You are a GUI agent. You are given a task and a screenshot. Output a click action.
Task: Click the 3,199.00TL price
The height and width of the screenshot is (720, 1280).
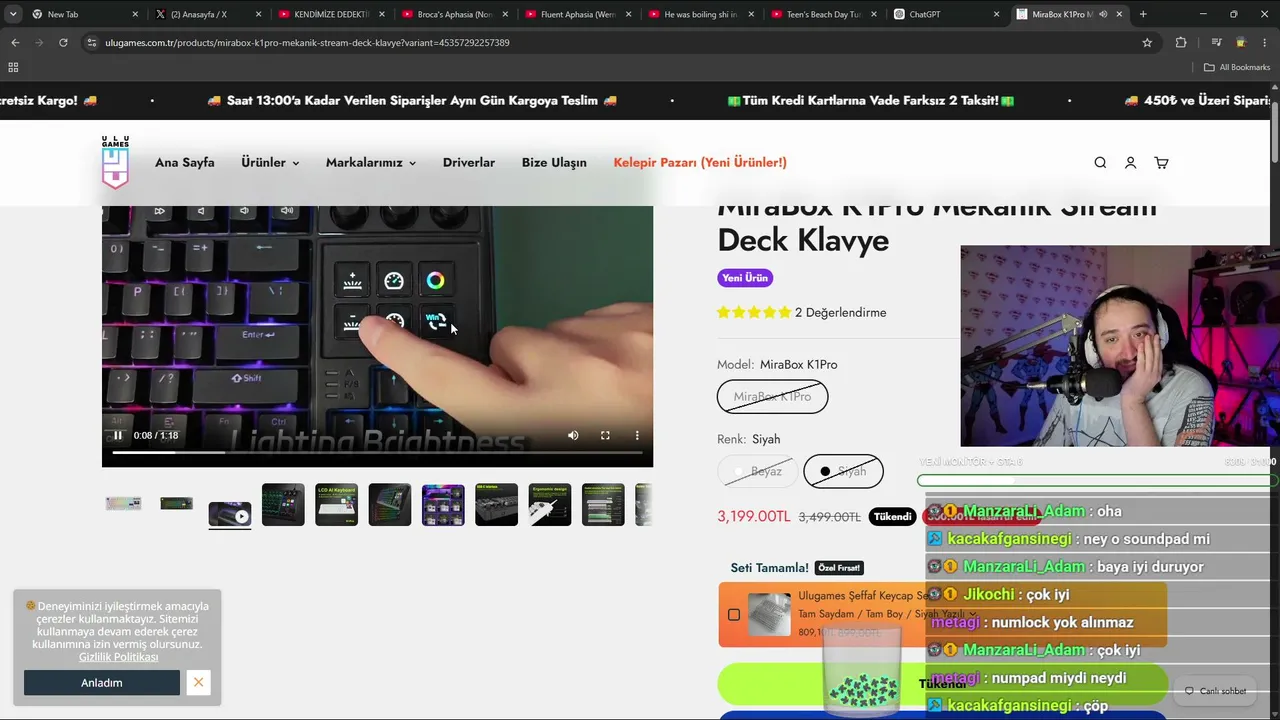tap(754, 517)
